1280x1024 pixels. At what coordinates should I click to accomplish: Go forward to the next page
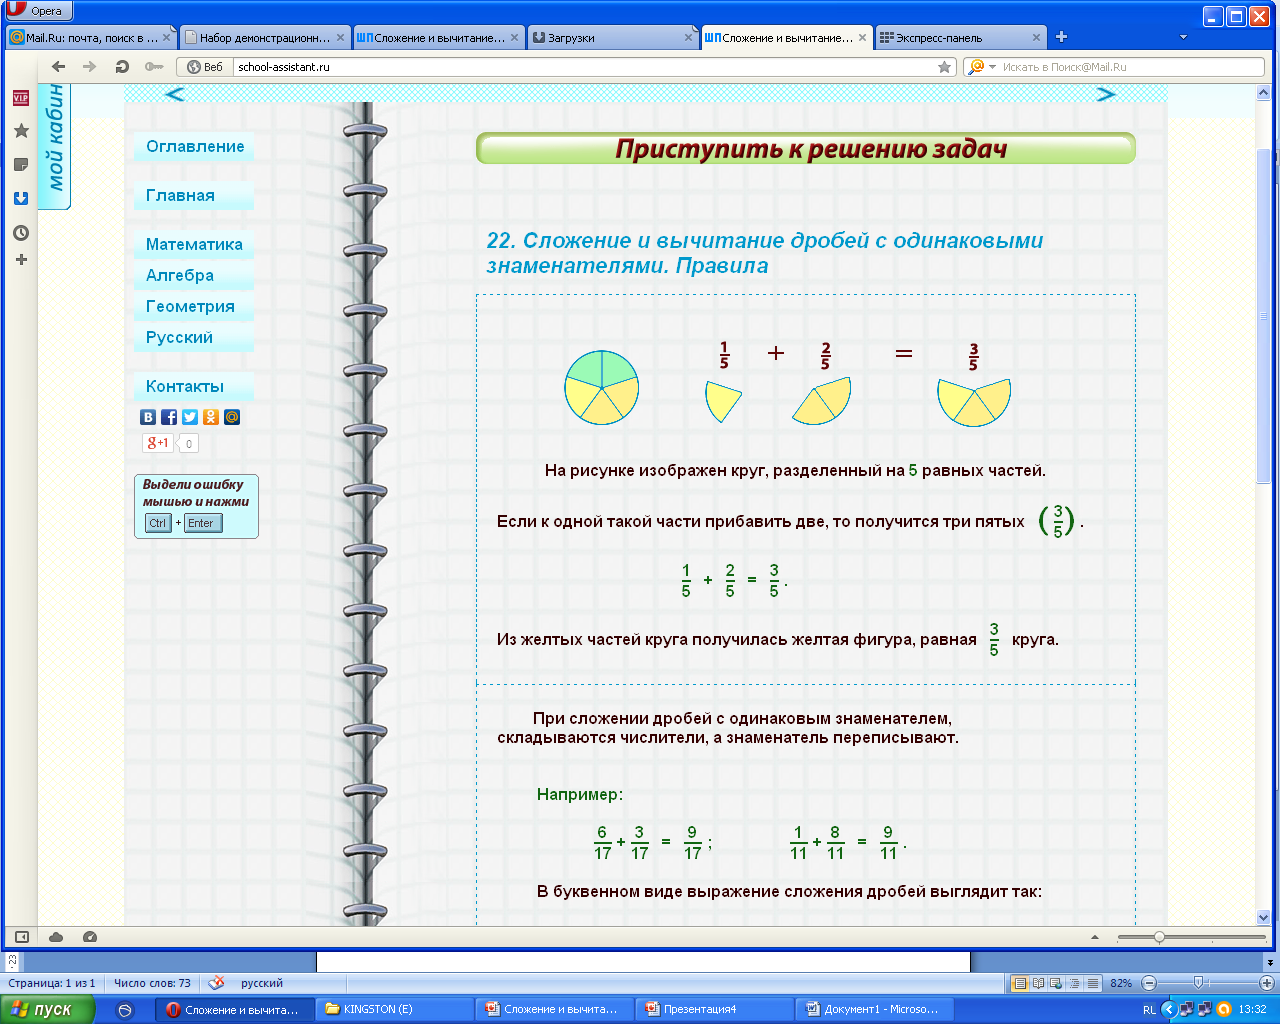coord(90,67)
